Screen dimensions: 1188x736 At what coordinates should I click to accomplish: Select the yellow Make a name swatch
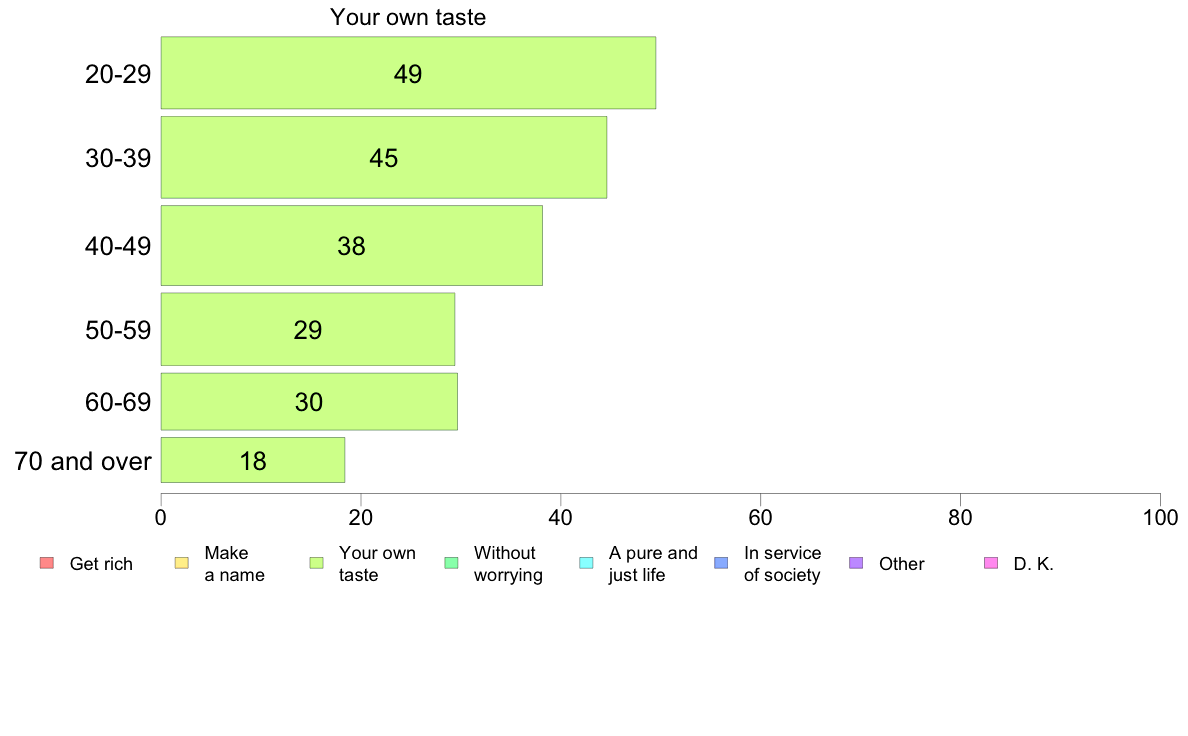(182, 563)
